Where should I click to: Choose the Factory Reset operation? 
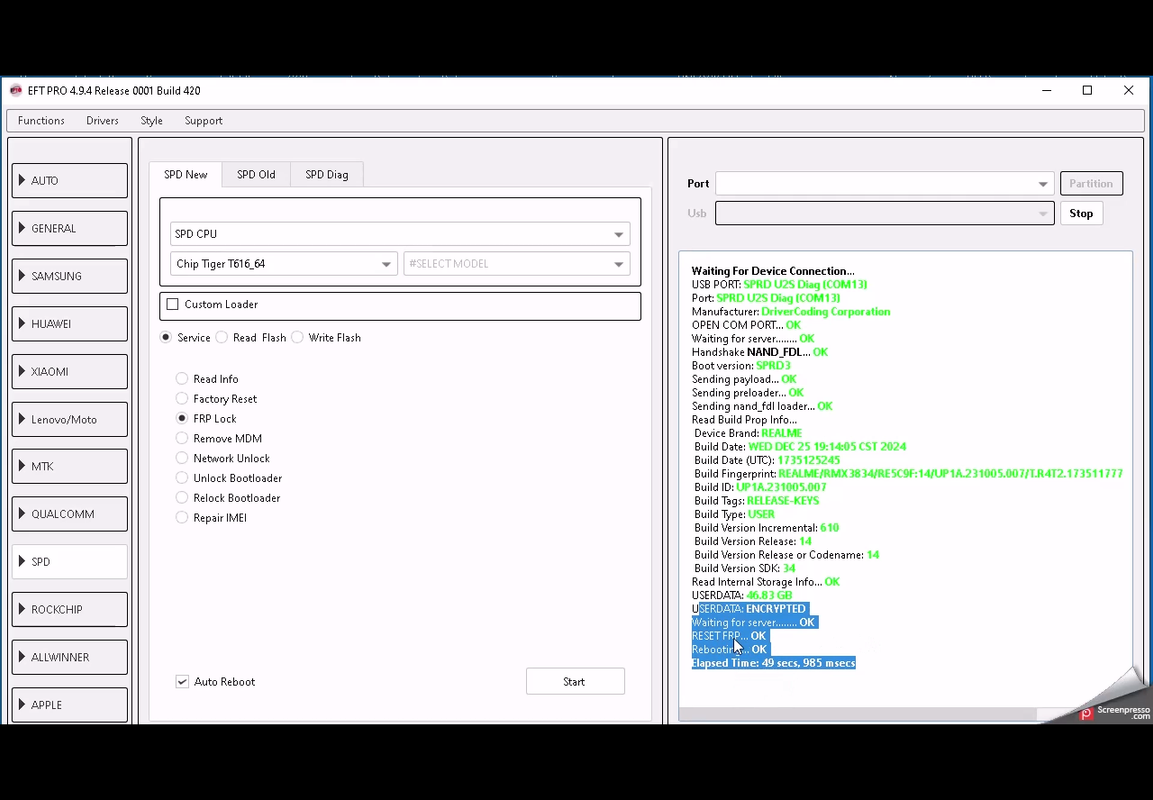(182, 399)
